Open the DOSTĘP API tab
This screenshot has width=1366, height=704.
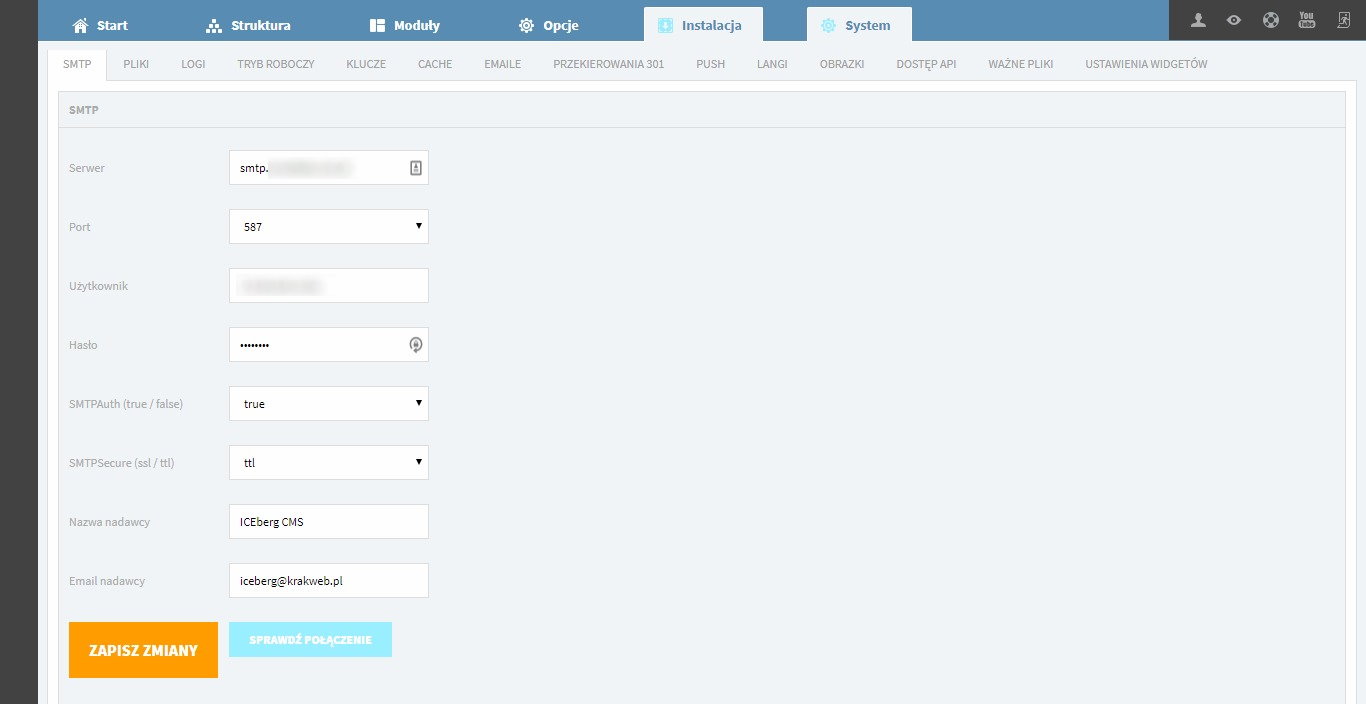click(926, 64)
